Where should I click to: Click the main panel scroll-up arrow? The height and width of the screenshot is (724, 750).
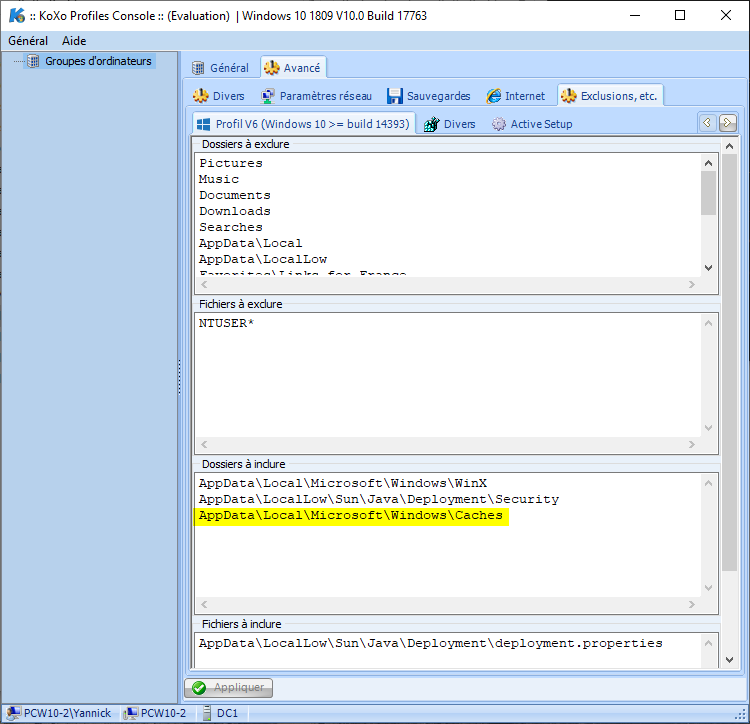coord(729,146)
